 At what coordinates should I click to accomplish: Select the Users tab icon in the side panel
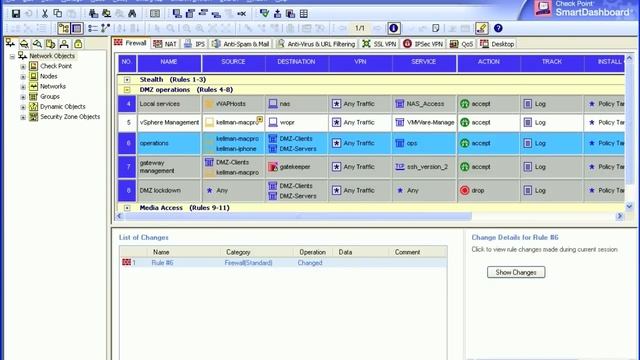coord(64,43)
